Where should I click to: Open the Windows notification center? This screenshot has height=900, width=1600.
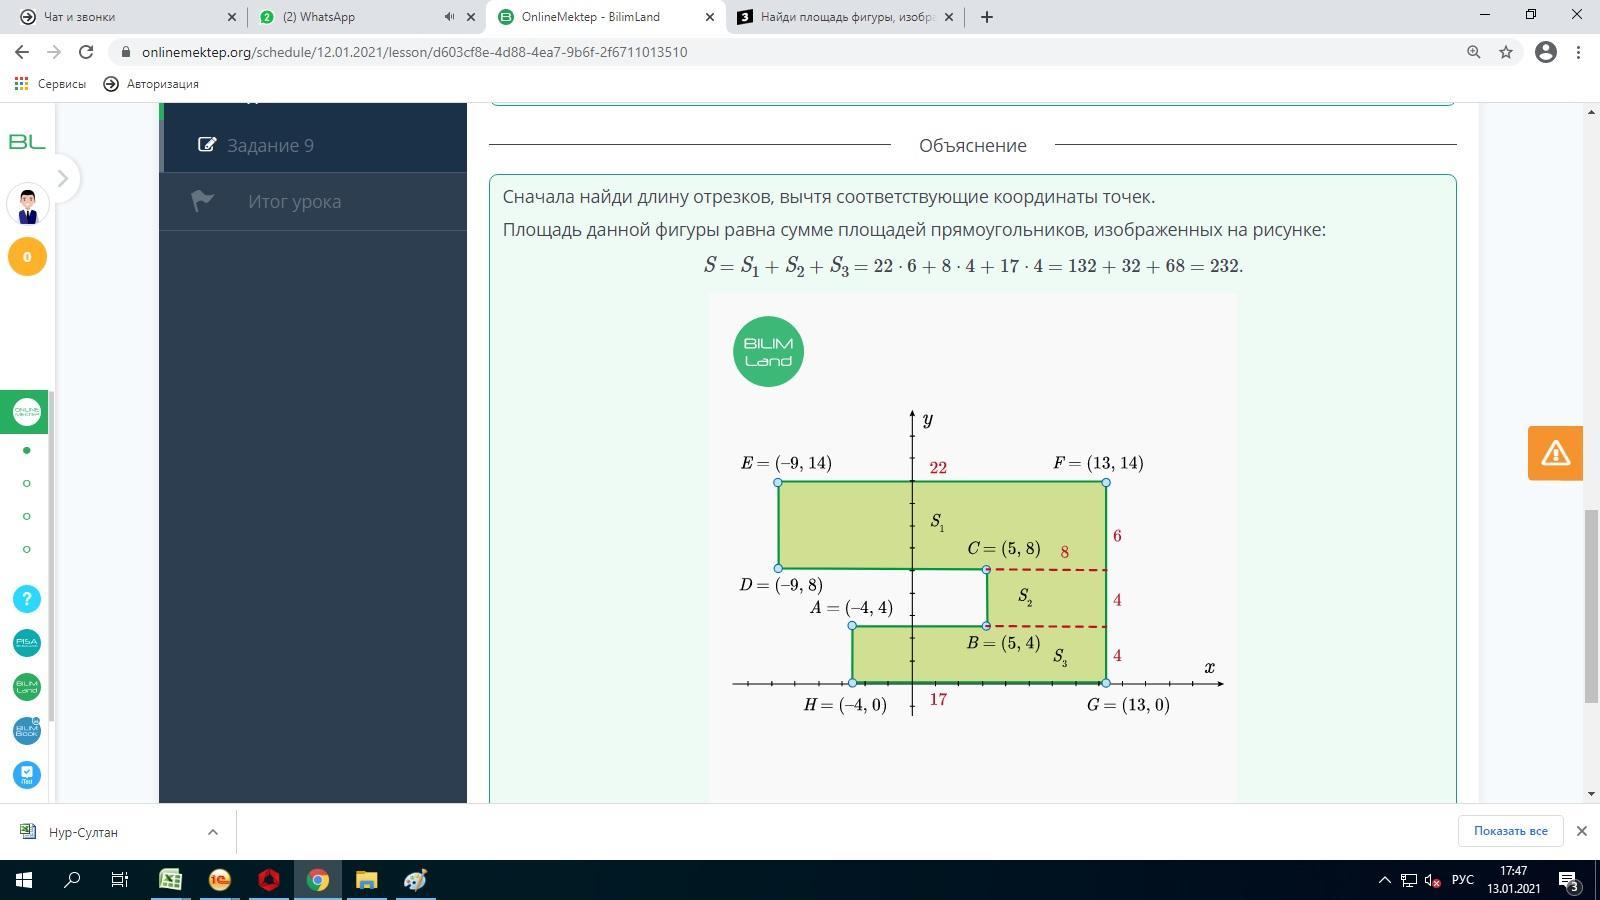click(1569, 880)
